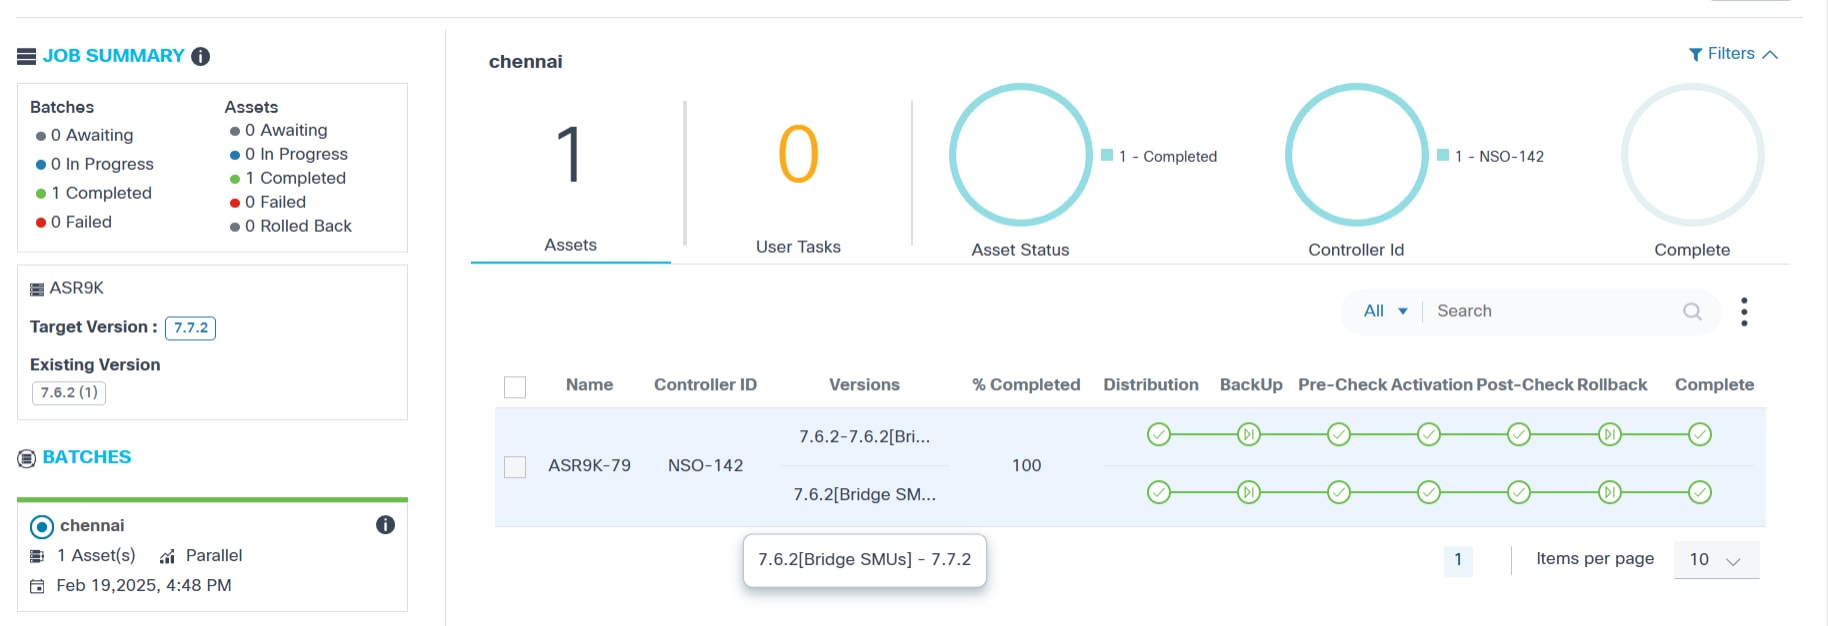
Task: Click the Job Summary info icon
Action: pyautogui.click(x=201, y=56)
